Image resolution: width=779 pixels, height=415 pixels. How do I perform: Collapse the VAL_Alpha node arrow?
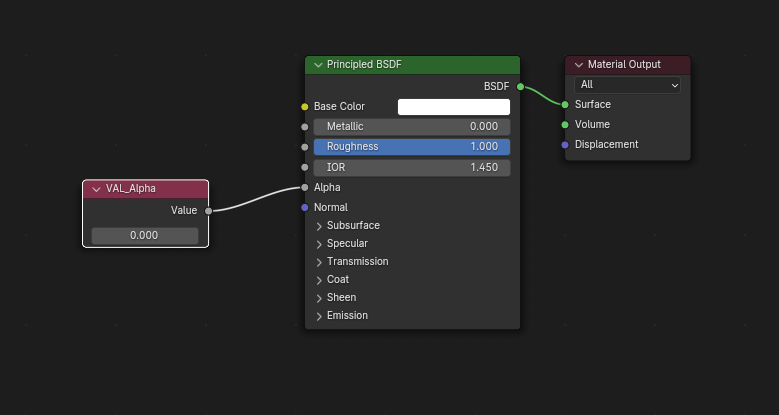[96, 189]
